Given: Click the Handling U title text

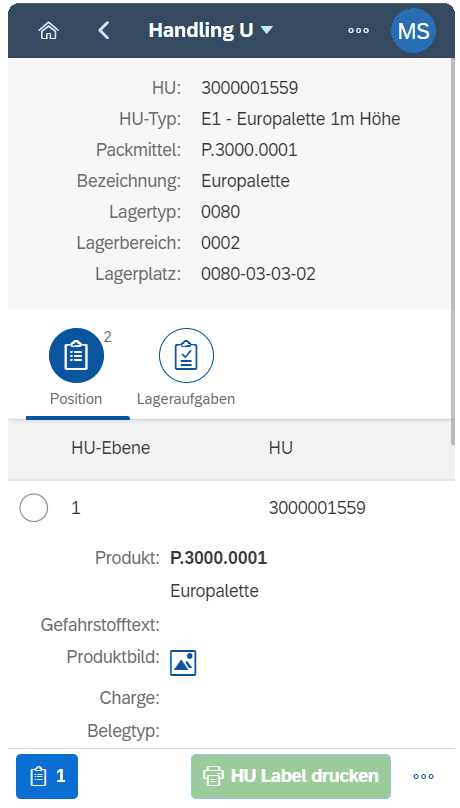Looking at the screenshot, I should point(201,30).
